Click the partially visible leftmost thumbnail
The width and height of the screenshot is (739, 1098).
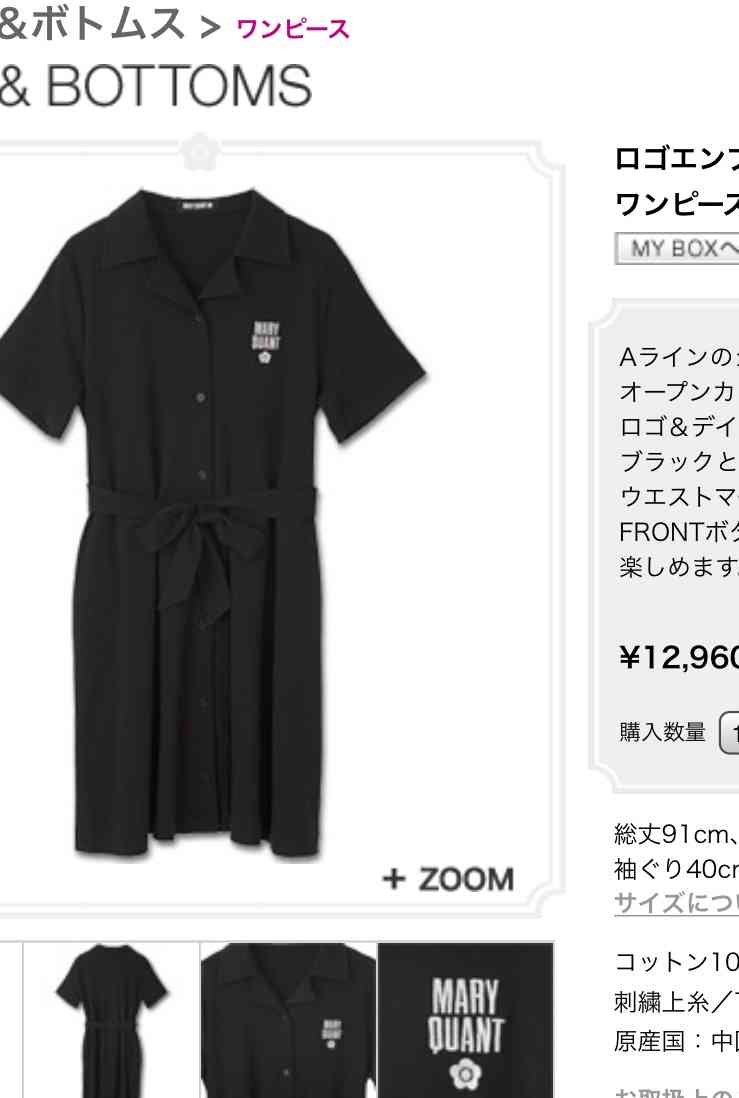[11, 1020]
